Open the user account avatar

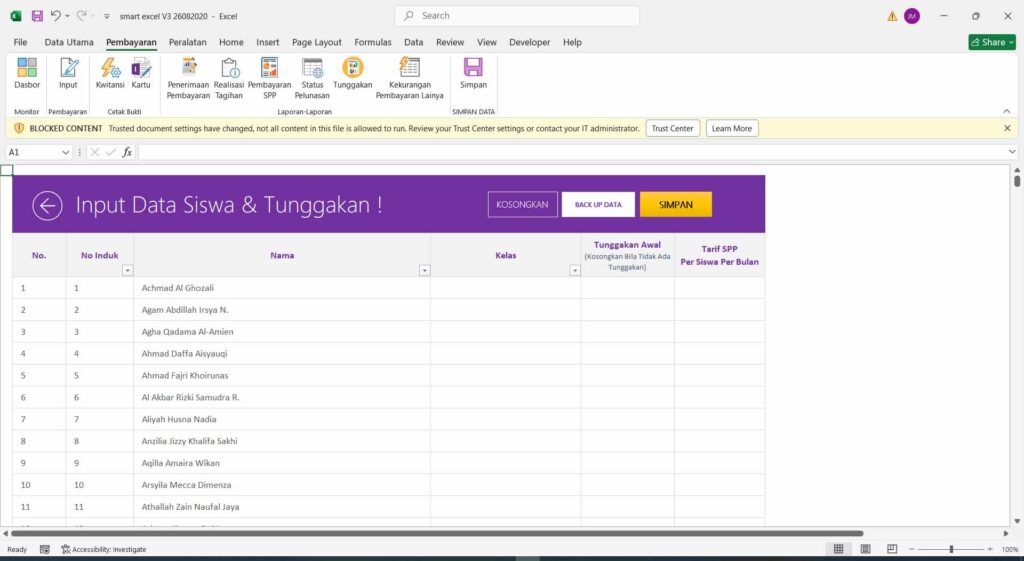[912, 16]
